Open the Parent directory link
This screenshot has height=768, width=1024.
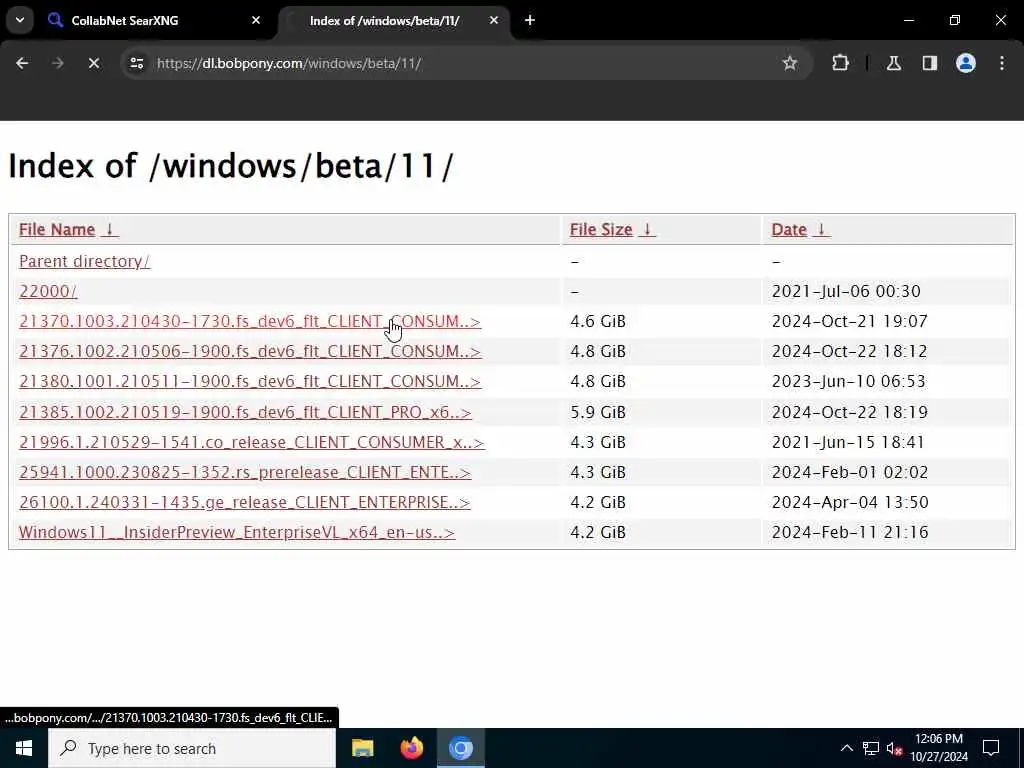tap(84, 261)
